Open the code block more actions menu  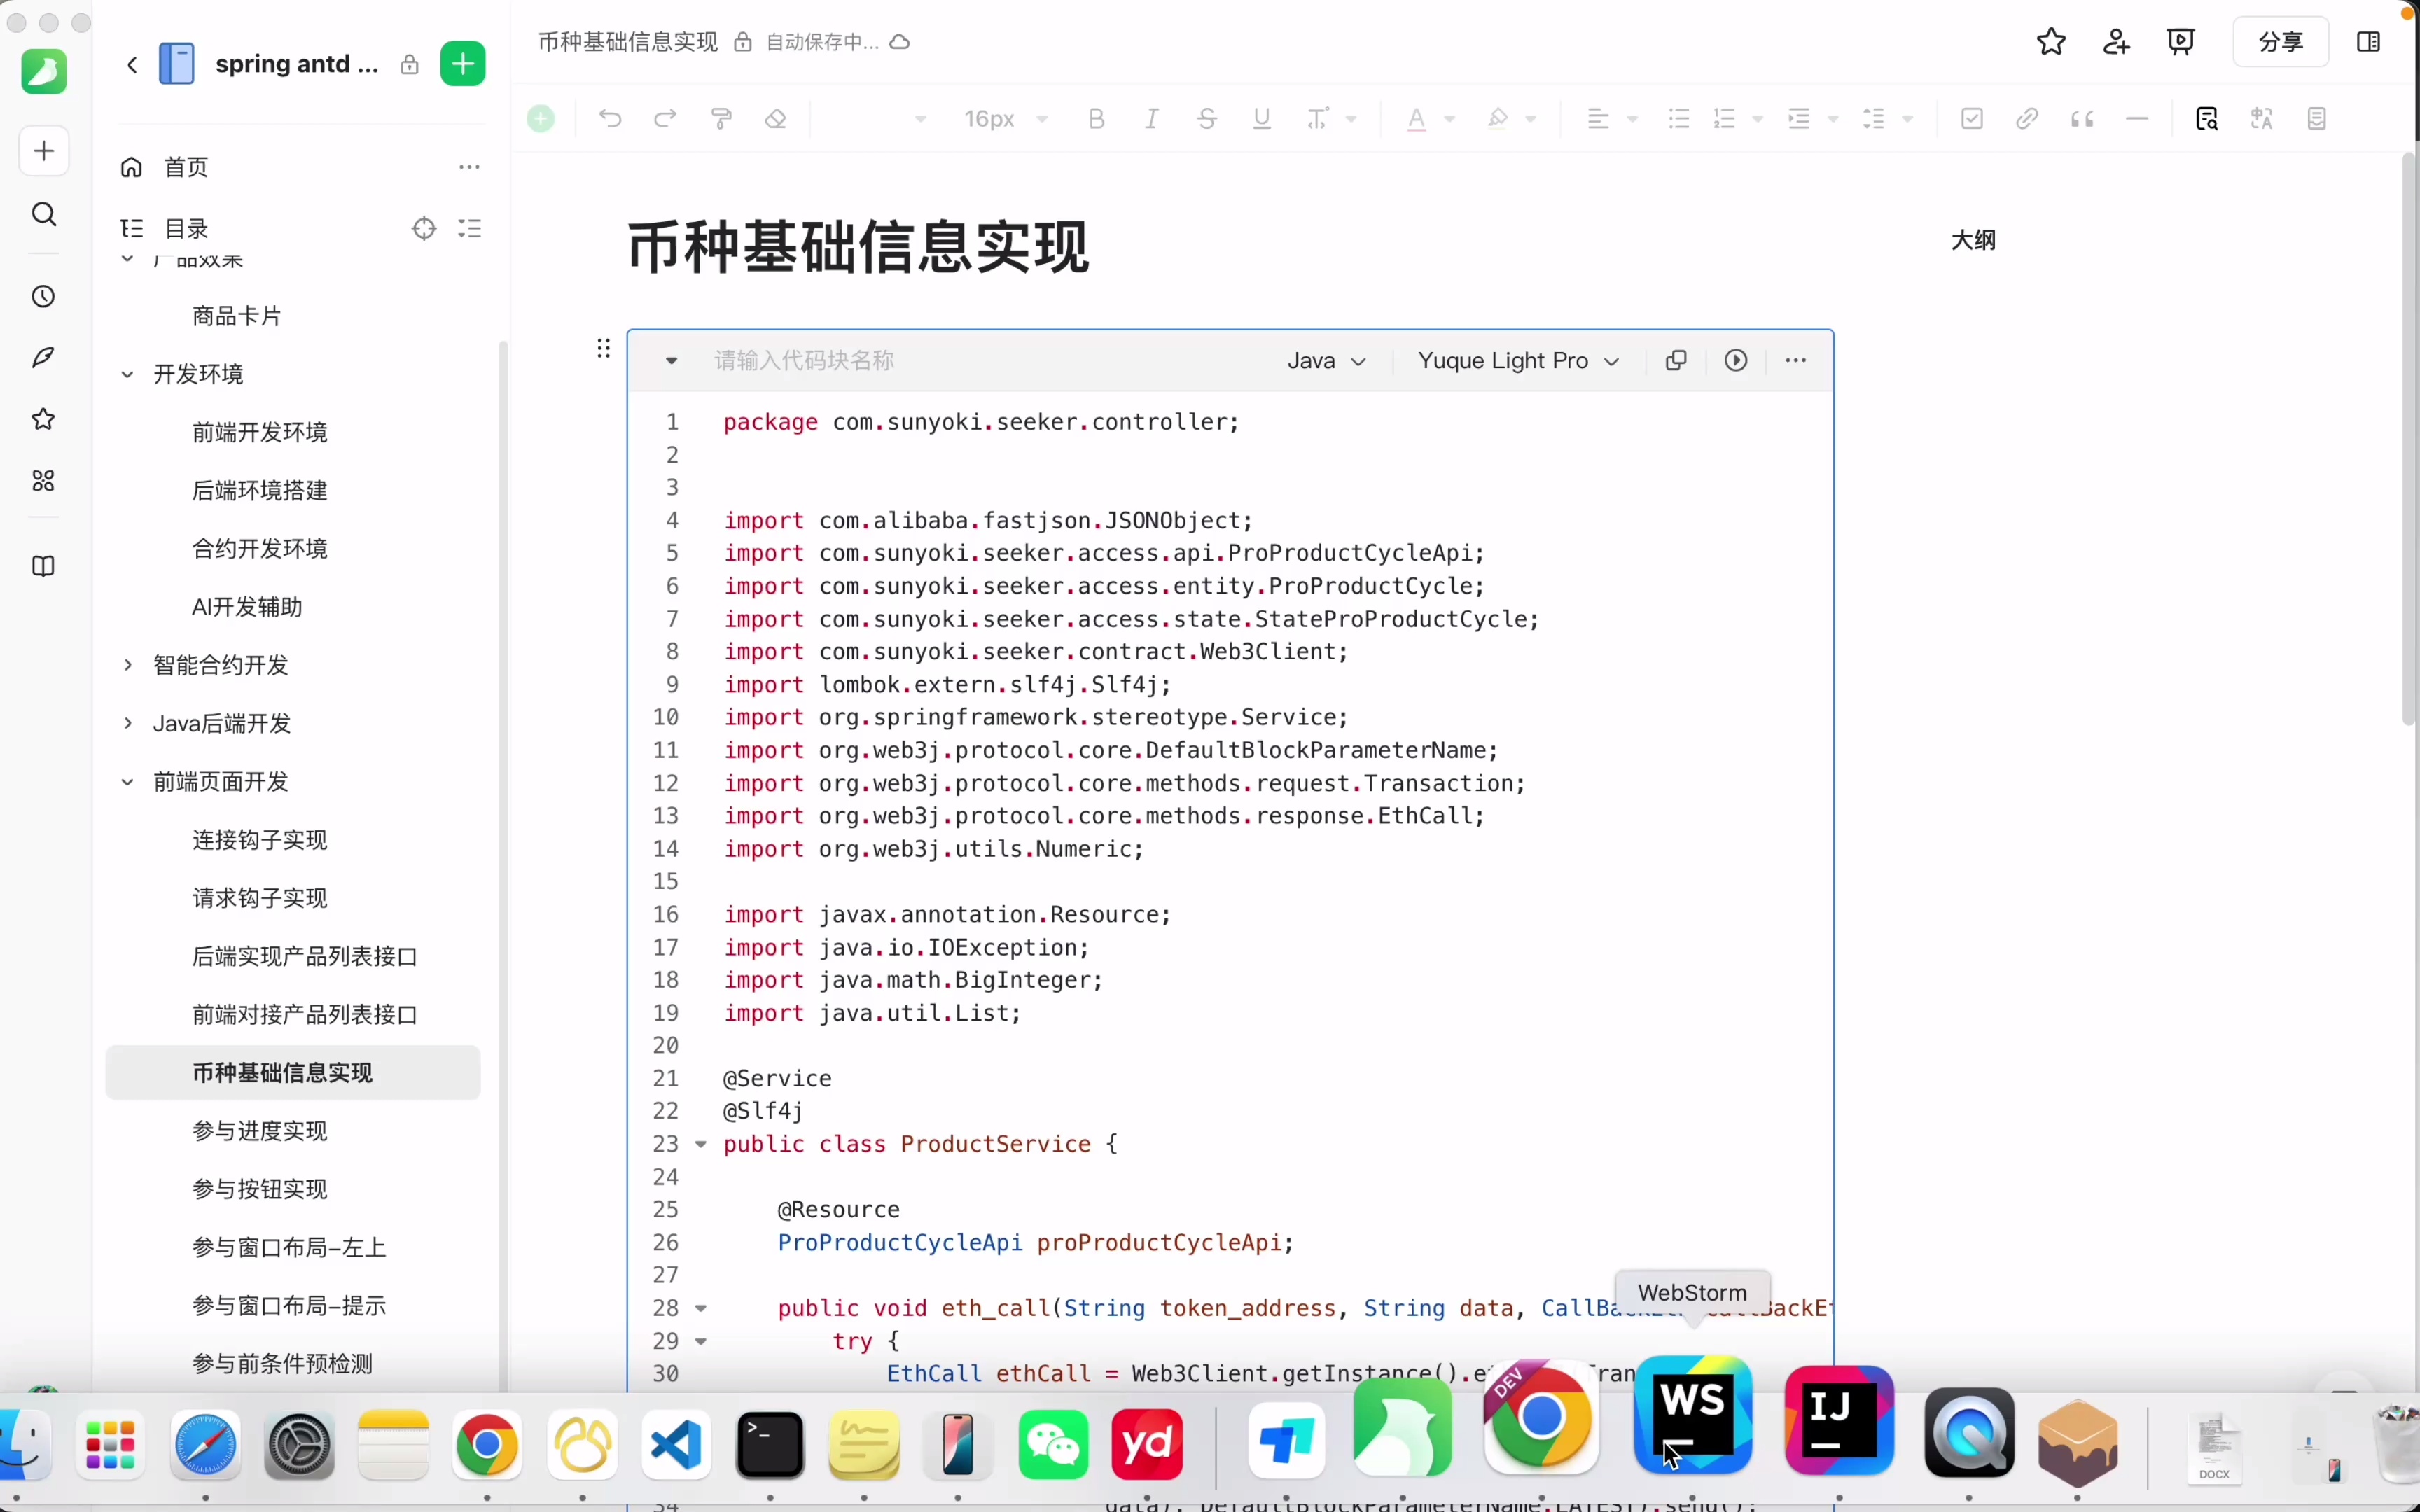tap(1797, 360)
